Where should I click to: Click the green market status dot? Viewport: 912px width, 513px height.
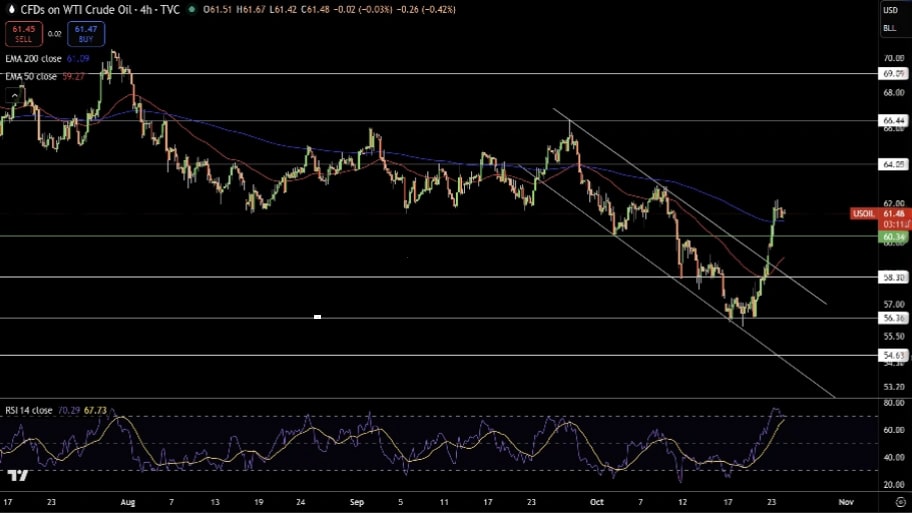point(192,10)
